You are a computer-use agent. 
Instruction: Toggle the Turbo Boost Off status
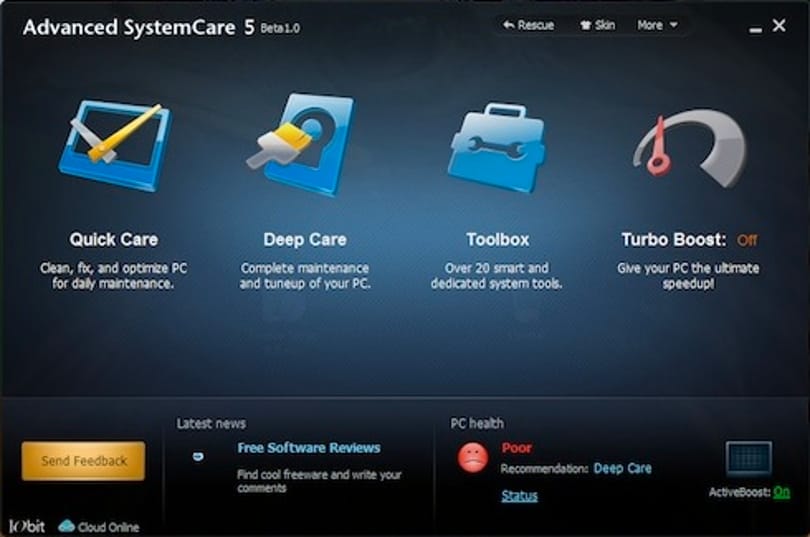pos(747,240)
